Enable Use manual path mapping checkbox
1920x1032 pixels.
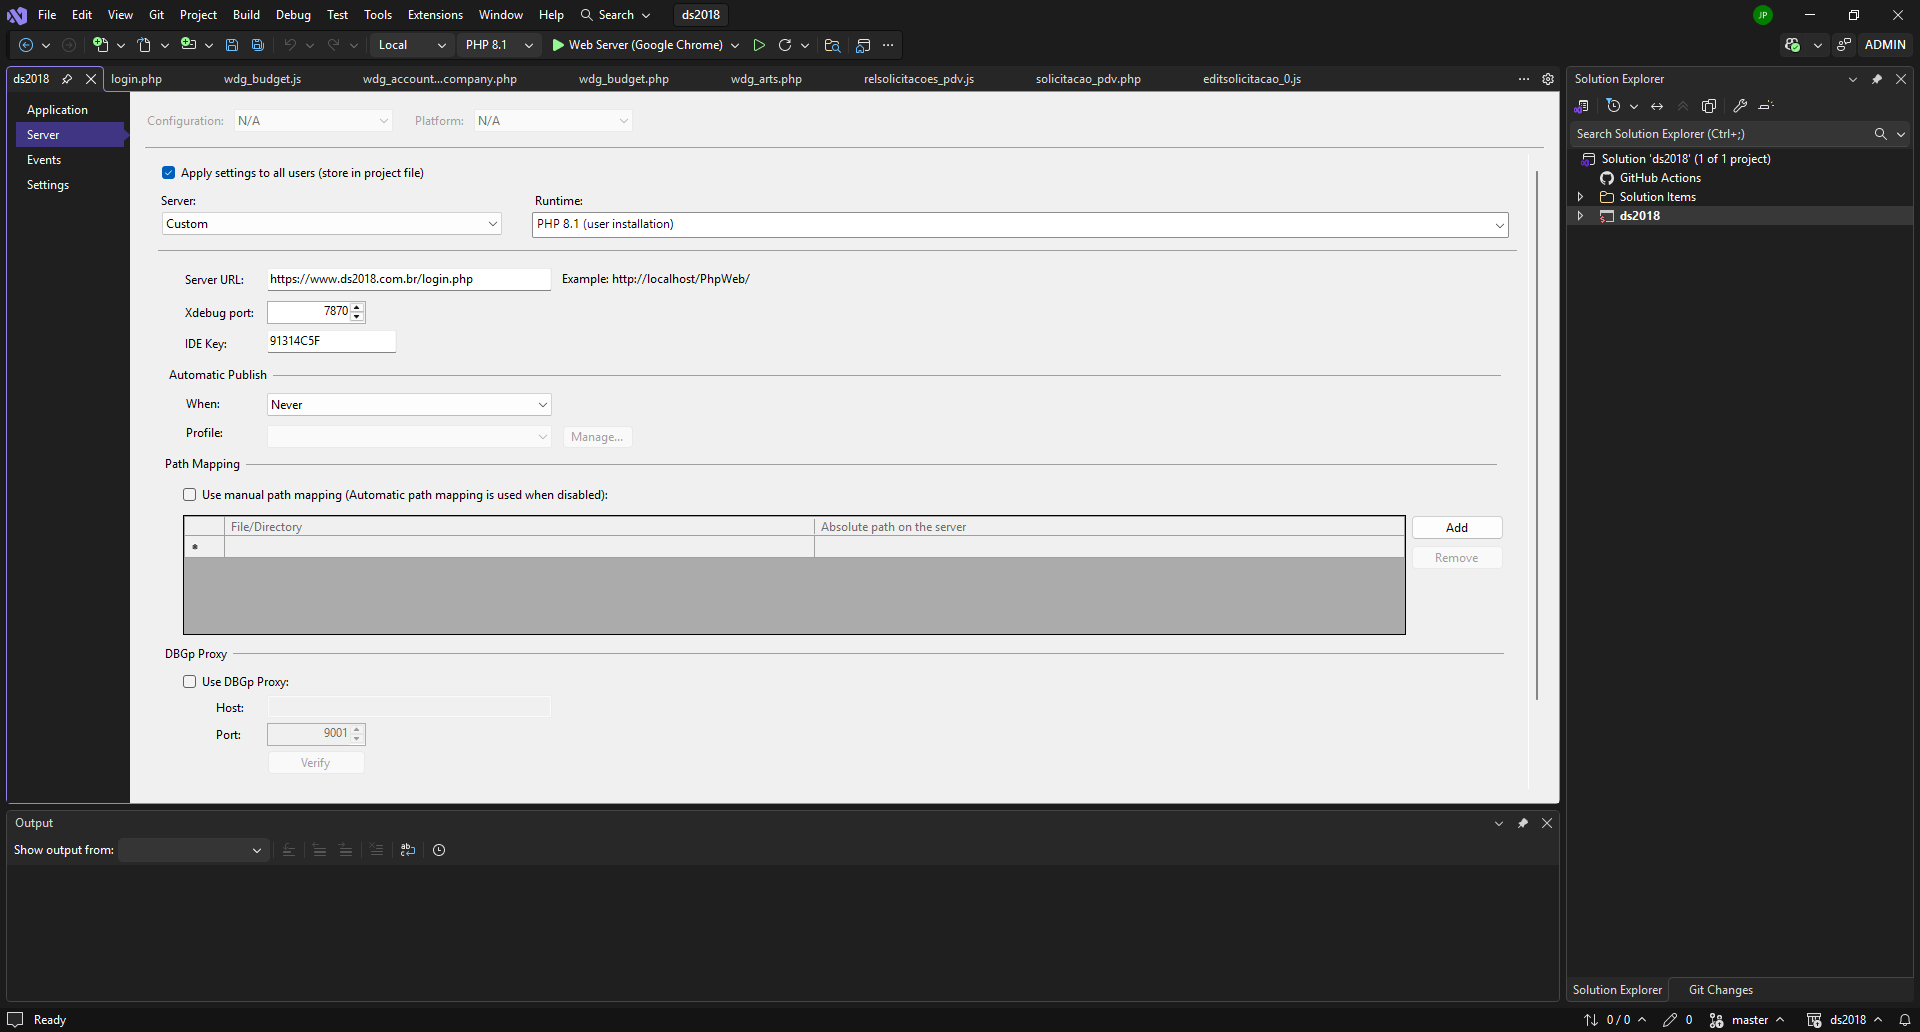(190, 495)
